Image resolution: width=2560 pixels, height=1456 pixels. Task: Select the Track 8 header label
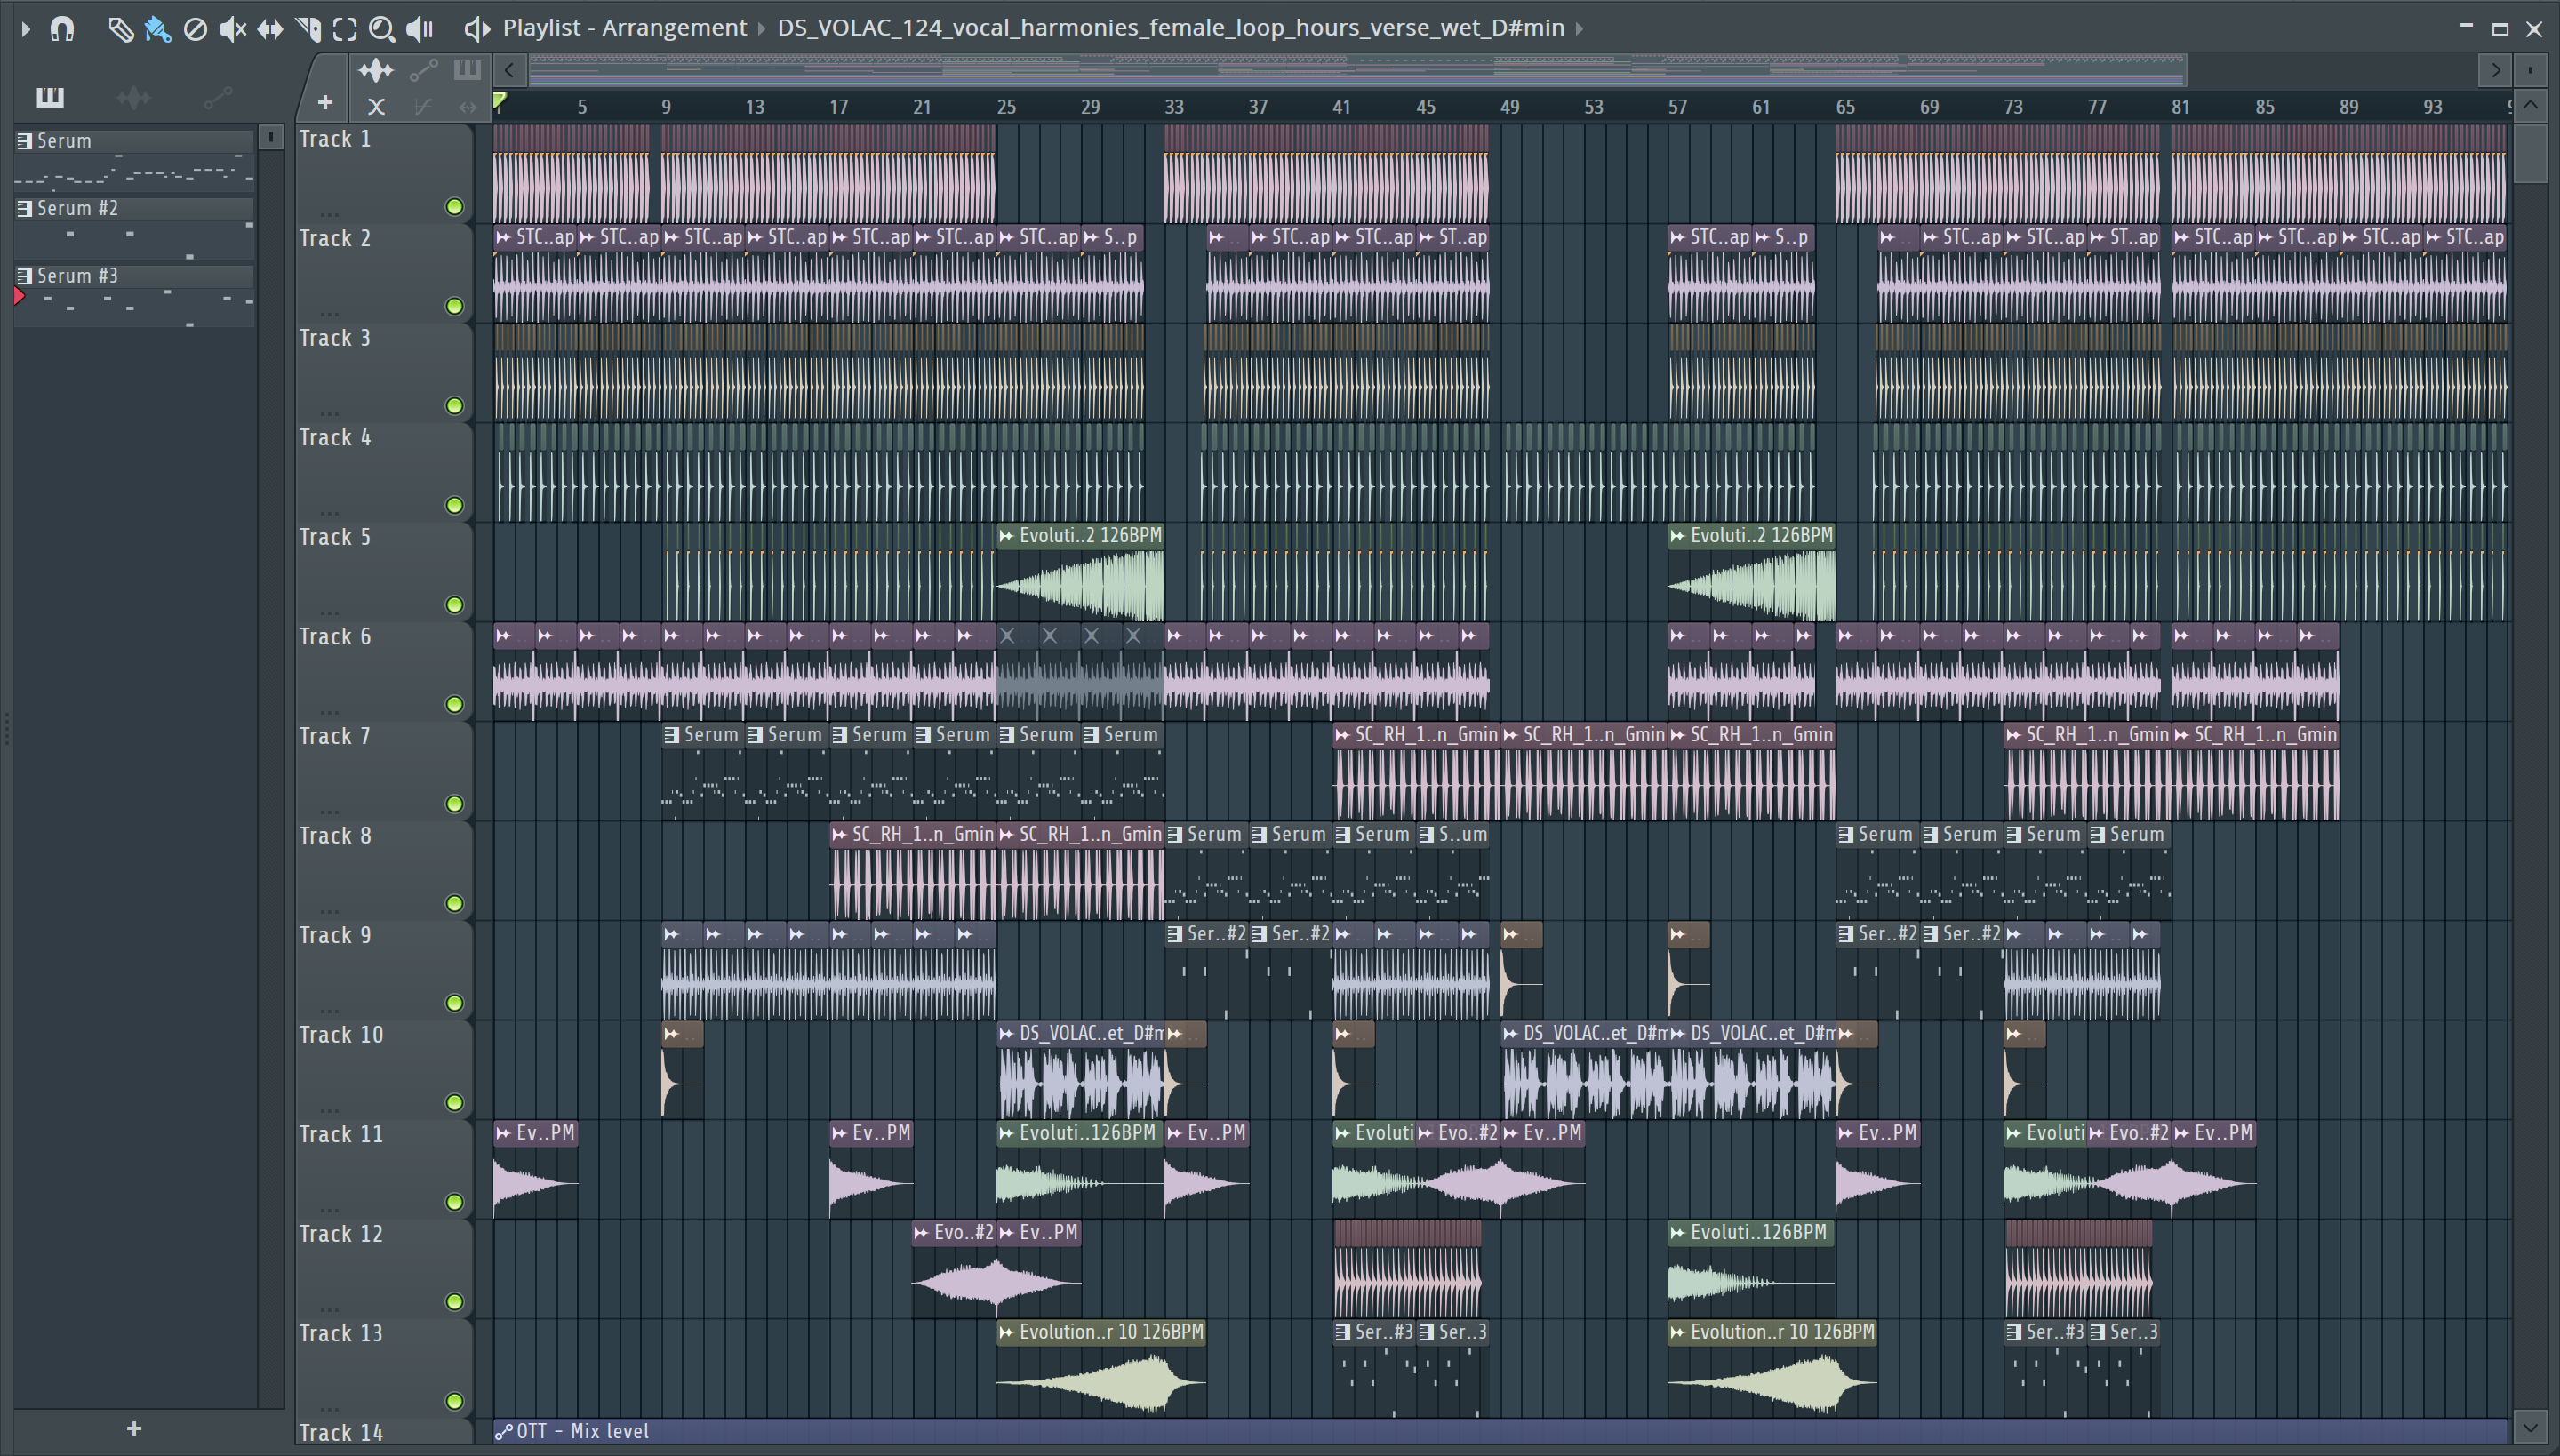(x=335, y=836)
